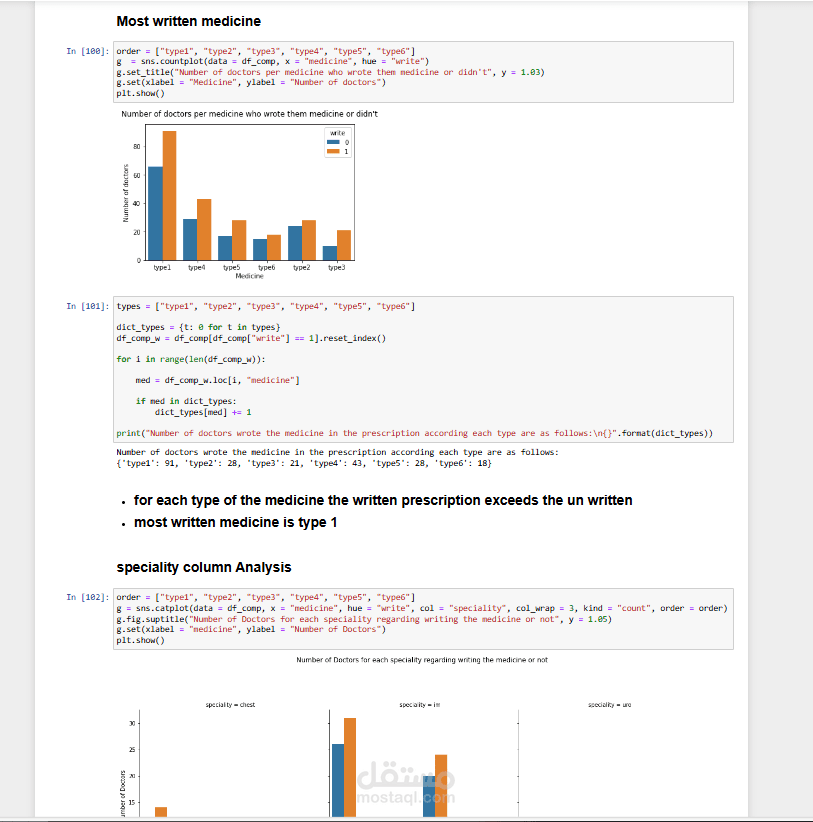Click the 'write' legend title
This screenshot has height=822, width=813.
click(x=338, y=133)
